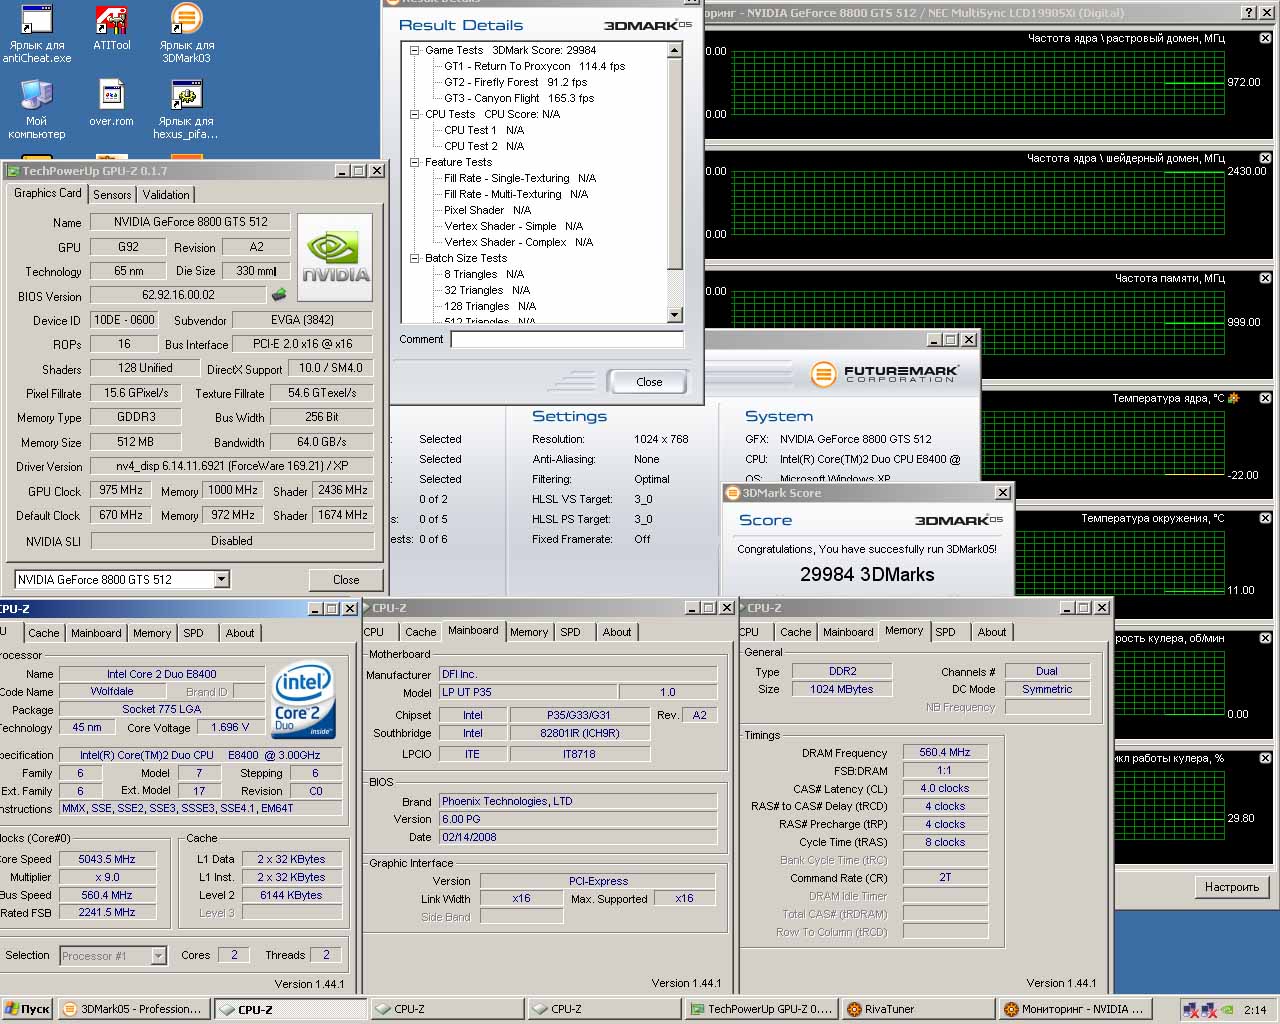Open Mainboard tab in CPU-Z Memory window
Screen dimensions: 1280x1024
[x=848, y=632]
